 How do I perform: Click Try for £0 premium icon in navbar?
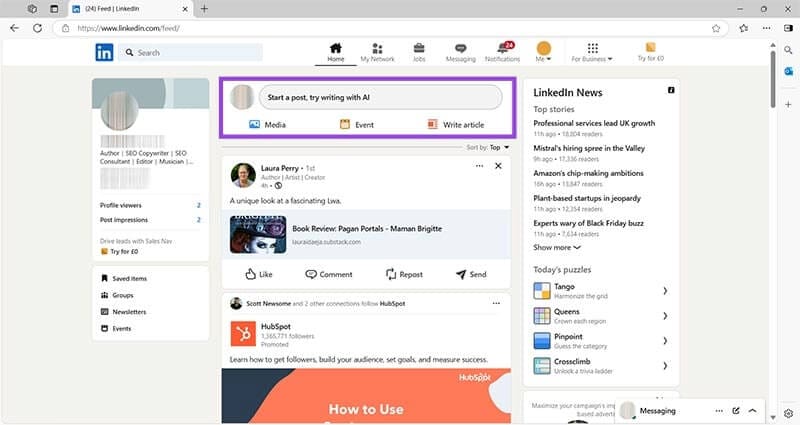click(651, 47)
